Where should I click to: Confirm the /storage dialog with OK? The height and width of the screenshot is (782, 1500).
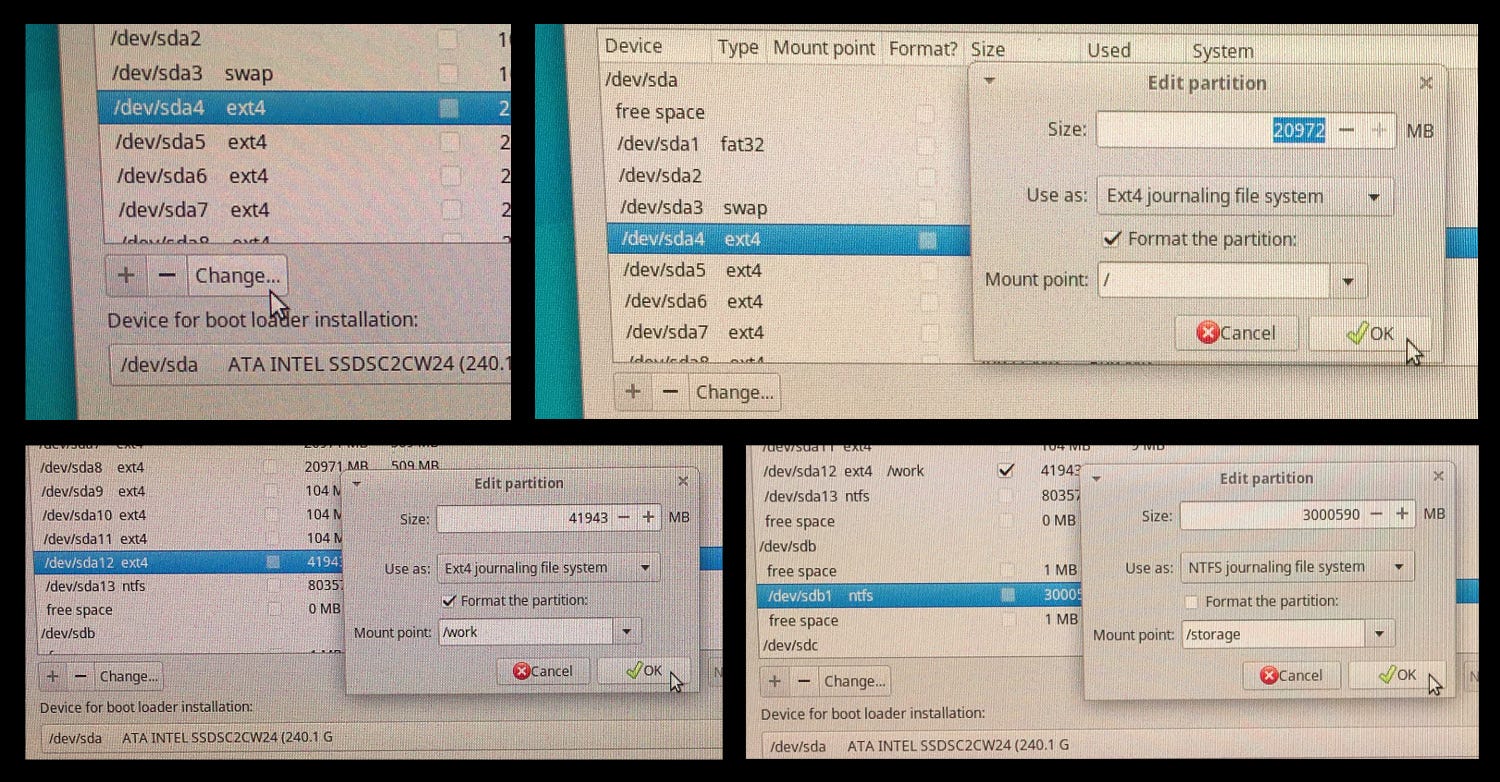coord(1397,675)
